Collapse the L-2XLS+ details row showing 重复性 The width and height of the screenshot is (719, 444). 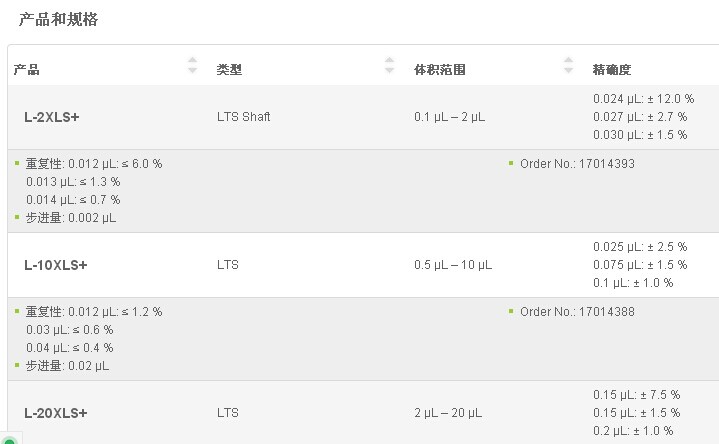tap(363, 191)
